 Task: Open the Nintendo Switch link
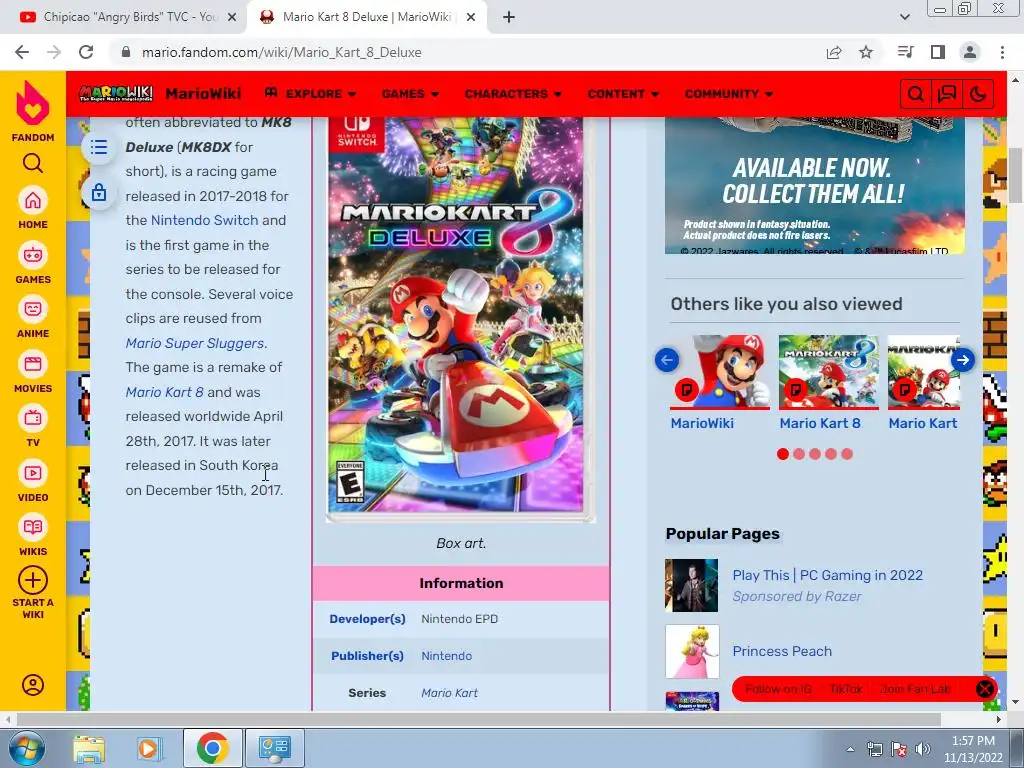(x=204, y=220)
